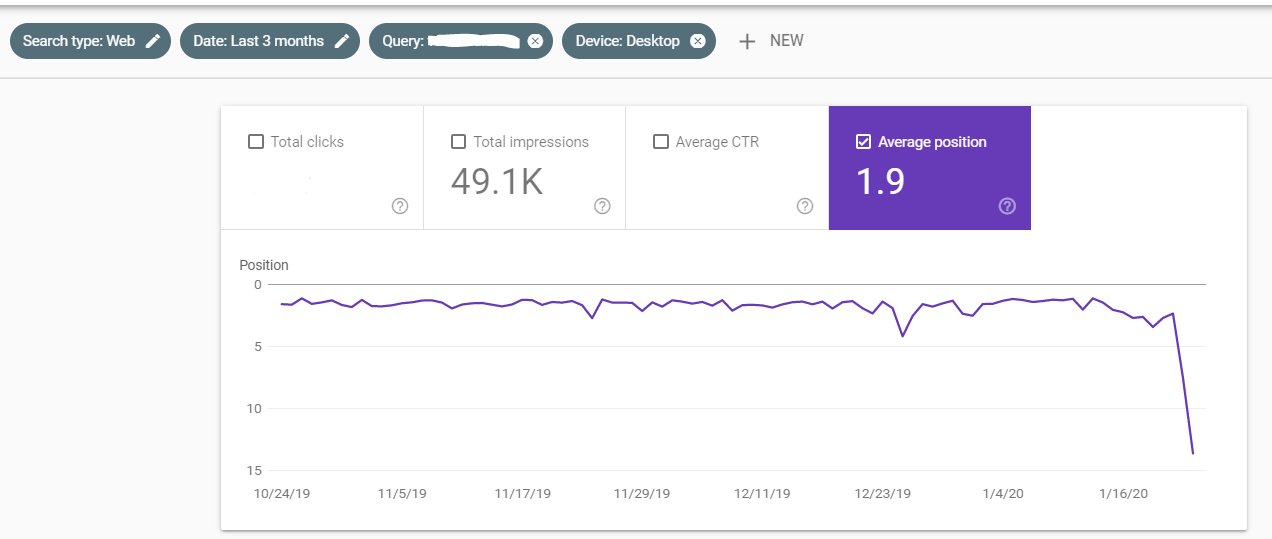Image resolution: width=1272 pixels, height=539 pixels.
Task: Select the 1.9 average position value
Action: [x=881, y=181]
